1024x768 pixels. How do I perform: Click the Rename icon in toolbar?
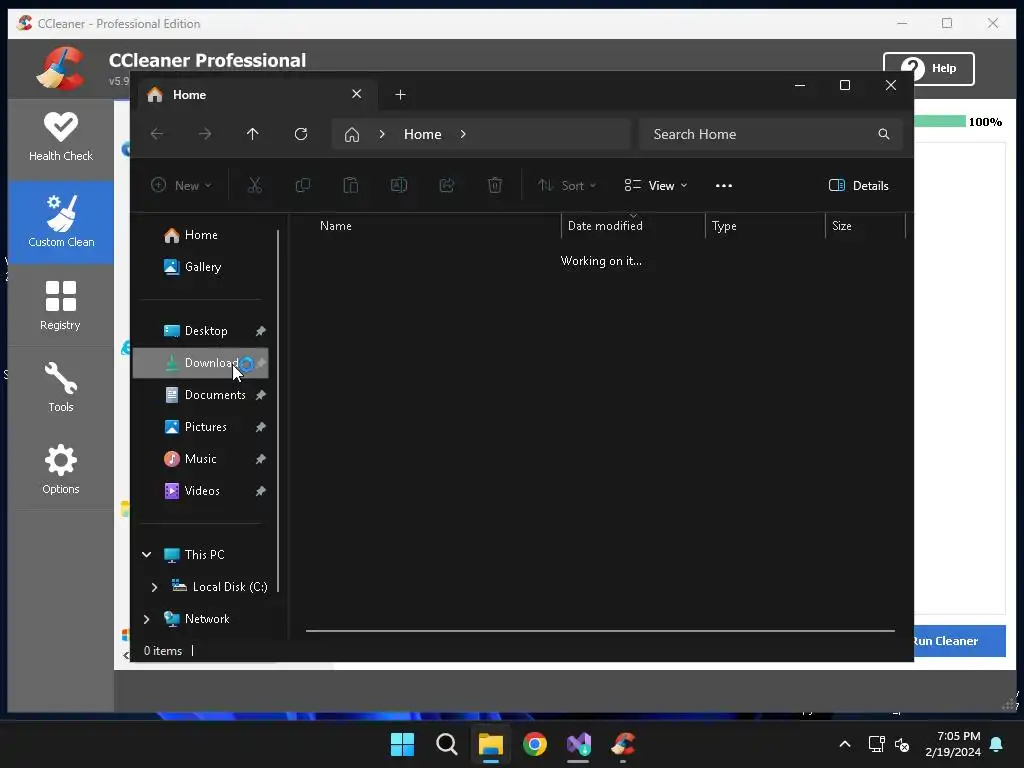click(399, 185)
